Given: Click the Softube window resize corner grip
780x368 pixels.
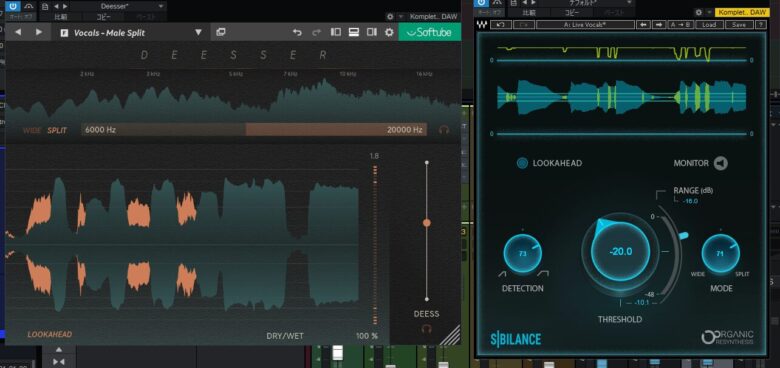Looking at the screenshot, I should coord(451,335).
